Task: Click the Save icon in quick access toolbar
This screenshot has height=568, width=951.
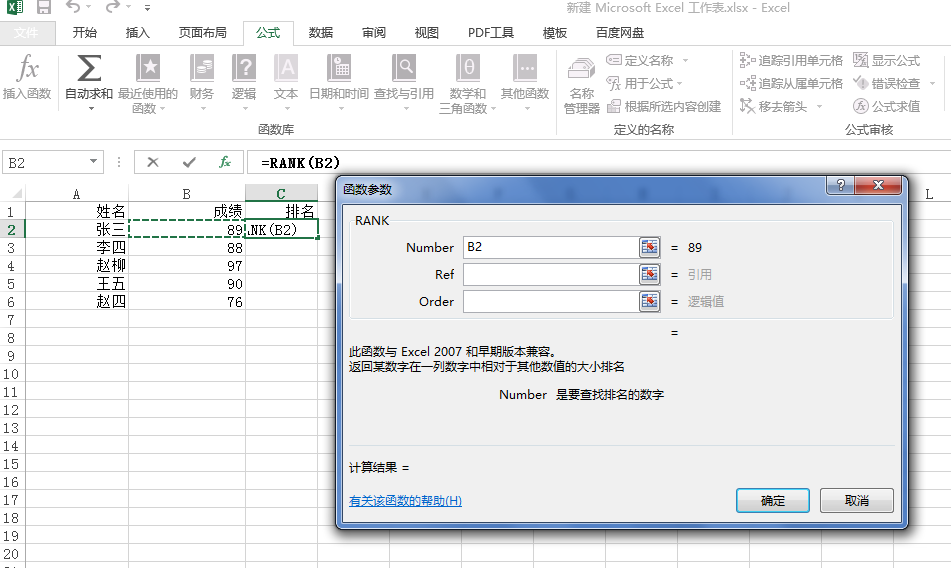Action: [x=44, y=7]
